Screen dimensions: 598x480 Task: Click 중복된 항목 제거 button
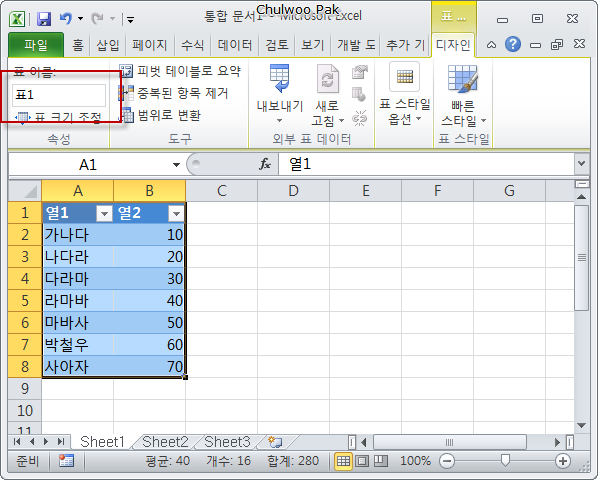click(174, 93)
